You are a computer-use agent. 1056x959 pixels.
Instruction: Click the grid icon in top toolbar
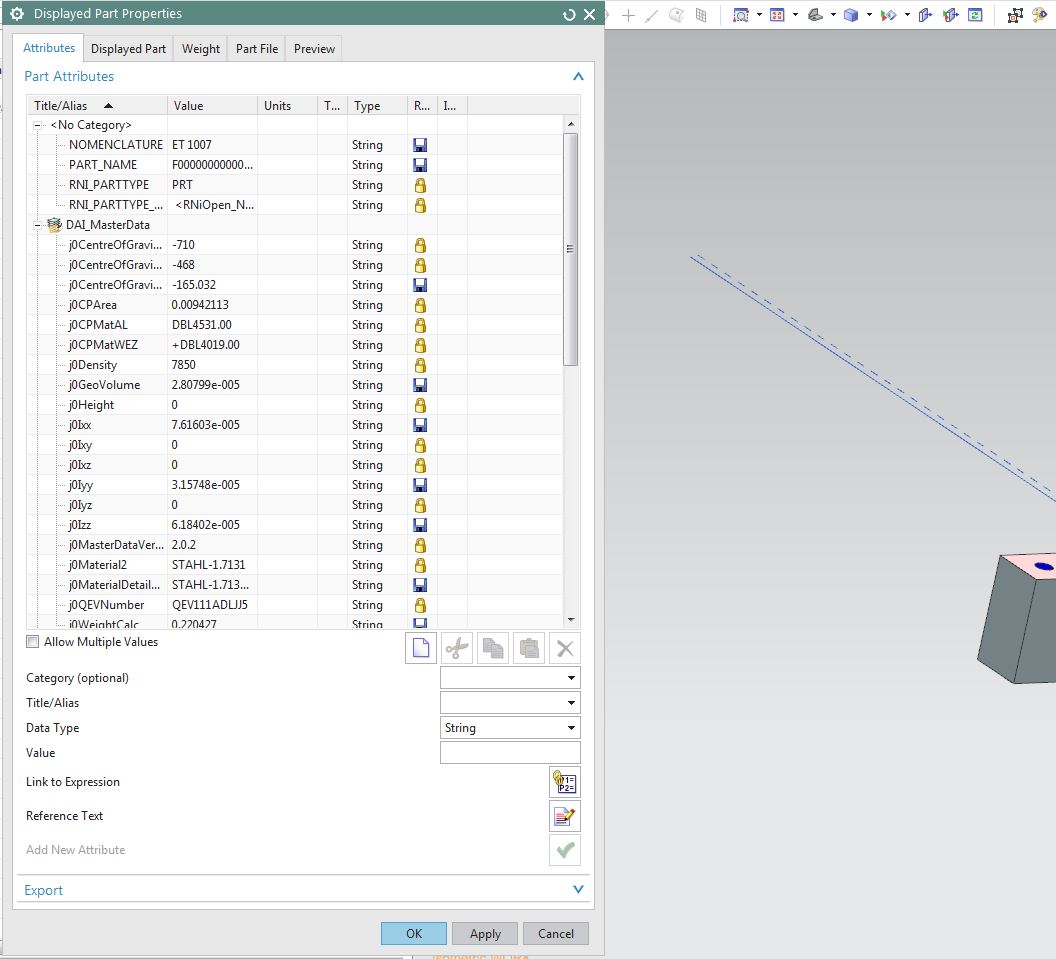pos(701,15)
